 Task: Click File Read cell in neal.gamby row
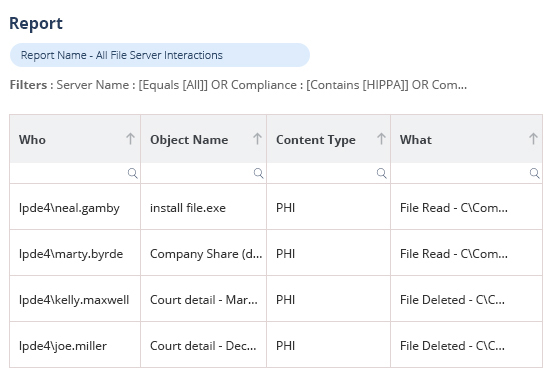tap(466, 207)
